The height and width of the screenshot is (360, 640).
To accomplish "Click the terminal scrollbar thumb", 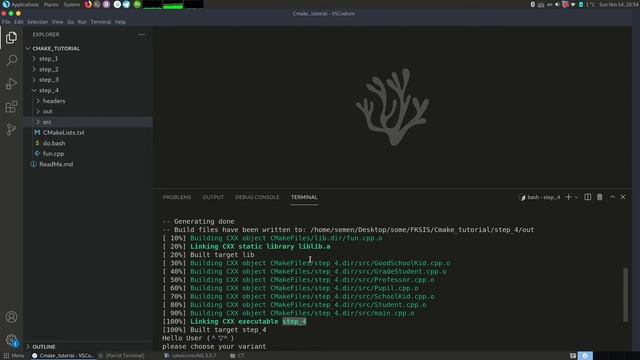I will tap(625, 295).
